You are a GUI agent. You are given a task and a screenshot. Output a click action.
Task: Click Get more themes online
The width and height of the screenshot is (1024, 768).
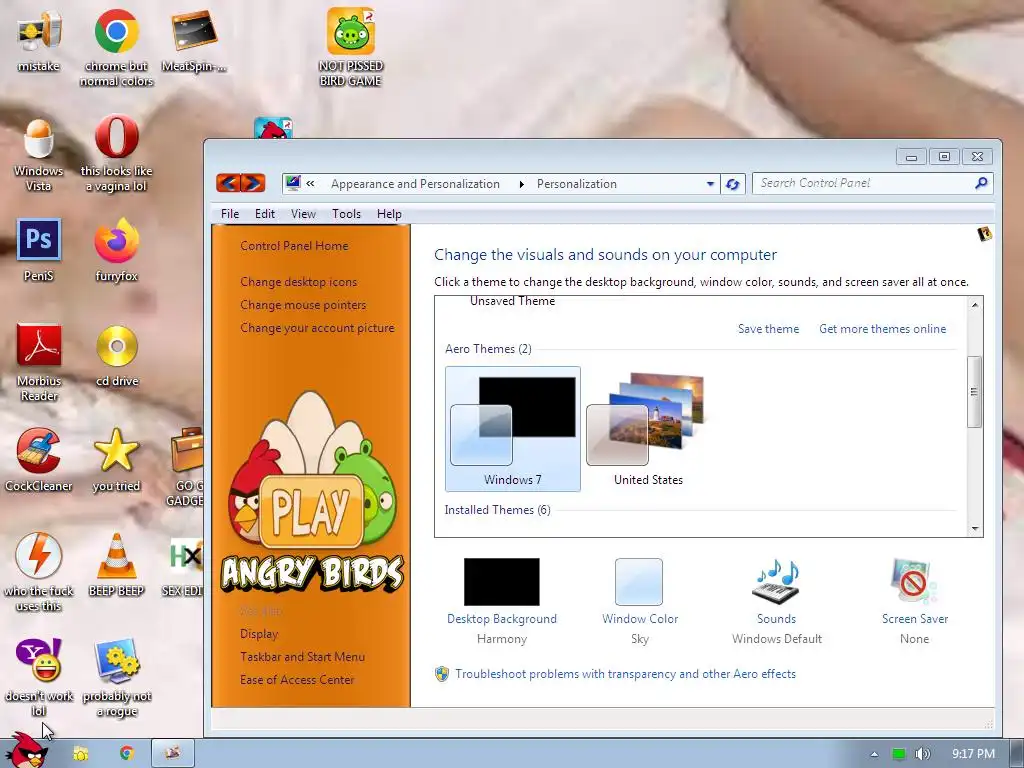click(x=882, y=329)
